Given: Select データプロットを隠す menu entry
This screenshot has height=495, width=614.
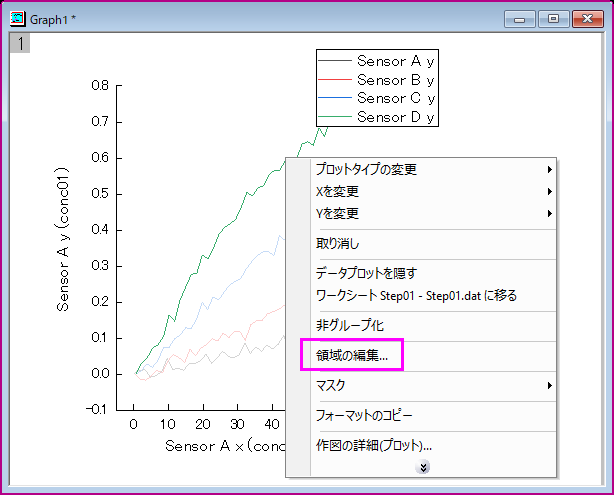Looking at the screenshot, I should point(421,273).
